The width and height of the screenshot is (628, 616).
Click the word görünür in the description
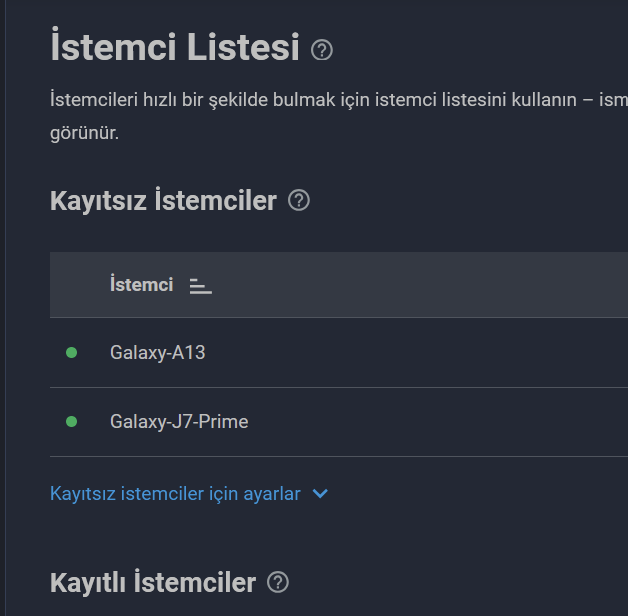tap(85, 133)
